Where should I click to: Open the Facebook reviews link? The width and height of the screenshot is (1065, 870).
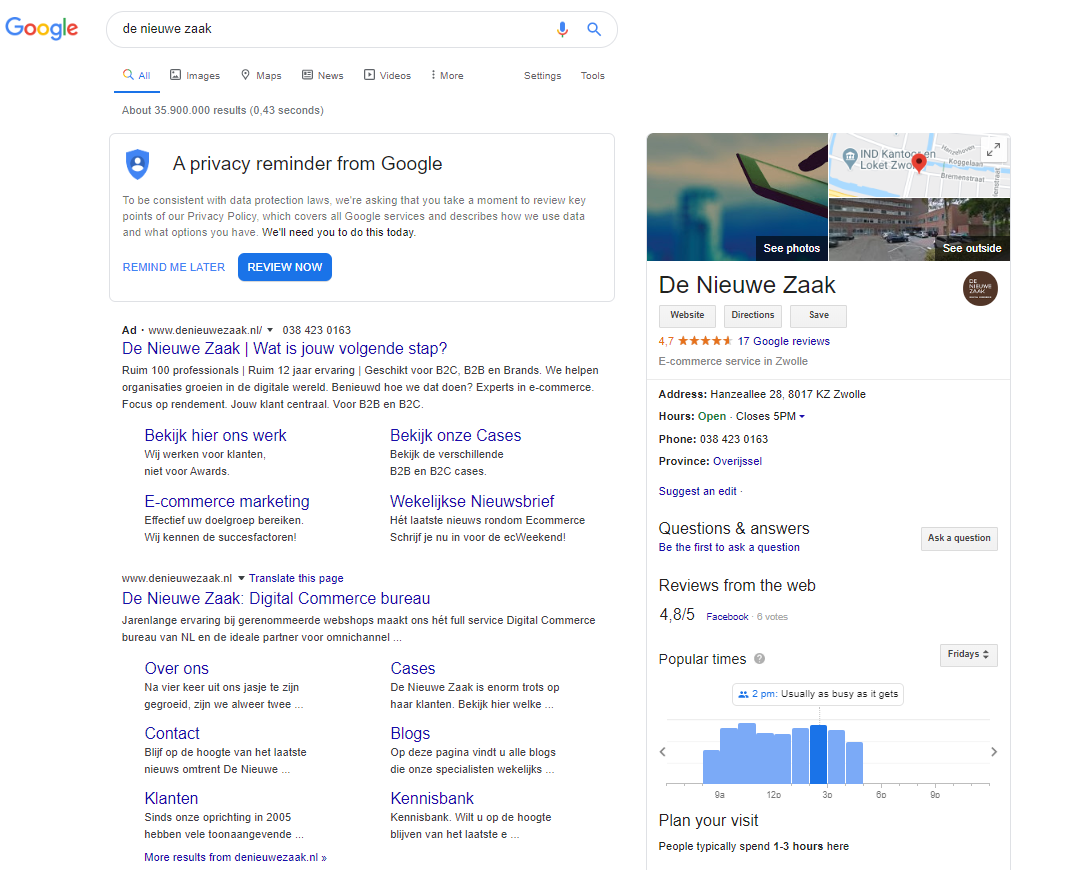coord(727,617)
